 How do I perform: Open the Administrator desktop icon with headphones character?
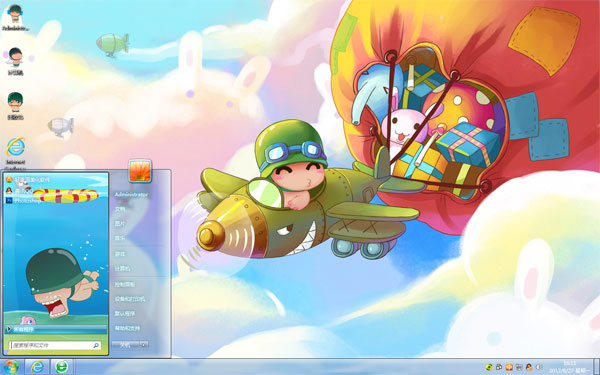point(15,17)
